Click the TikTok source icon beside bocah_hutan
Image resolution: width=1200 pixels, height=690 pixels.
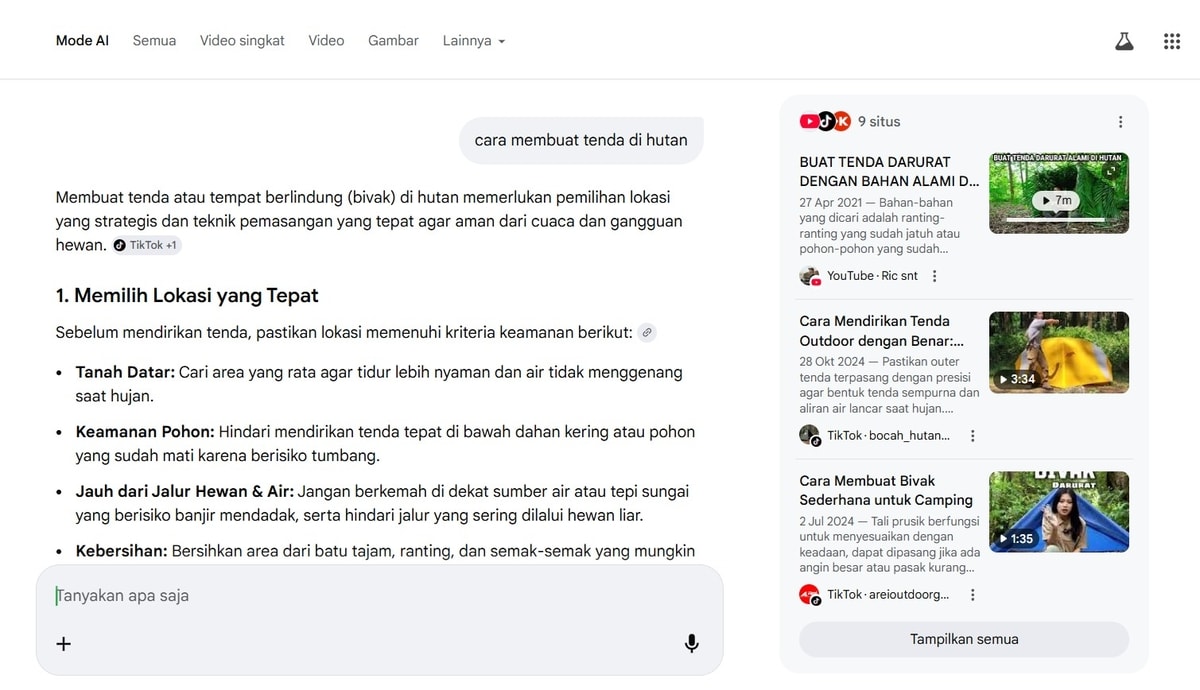(x=809, y=435)
